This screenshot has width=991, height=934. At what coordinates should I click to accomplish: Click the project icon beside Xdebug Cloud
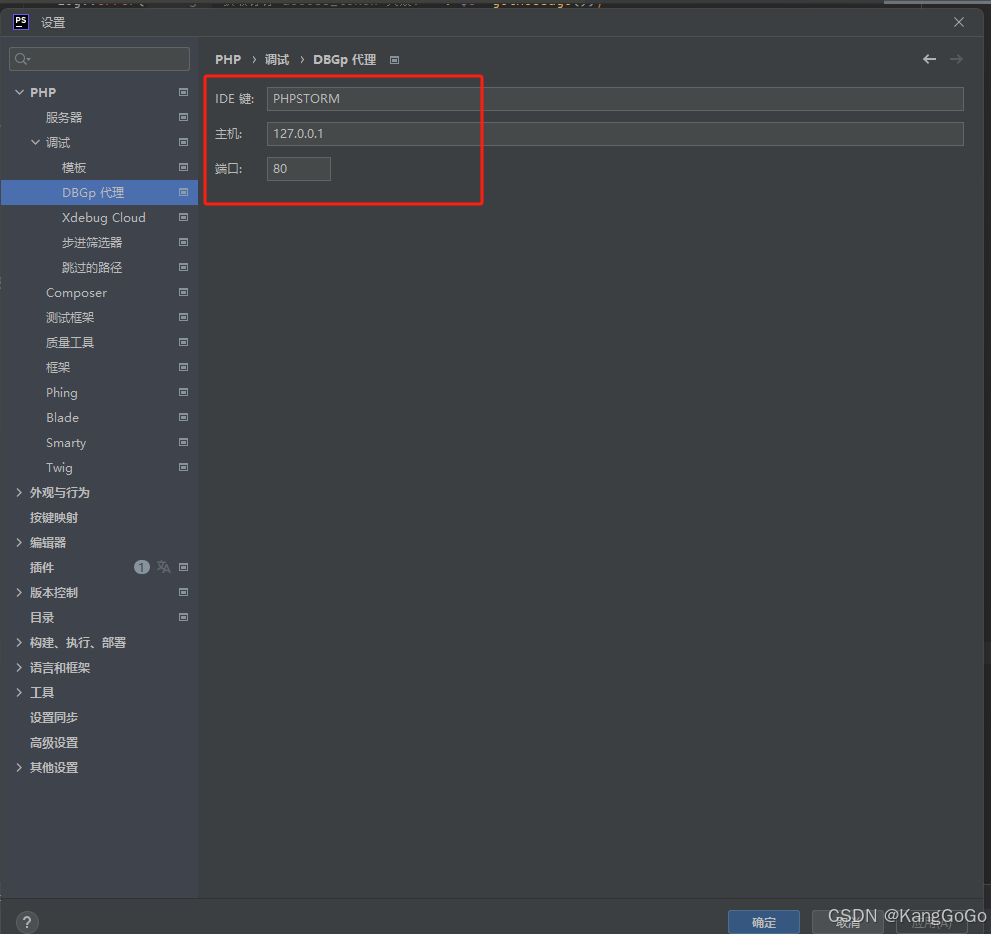[183, 217]
